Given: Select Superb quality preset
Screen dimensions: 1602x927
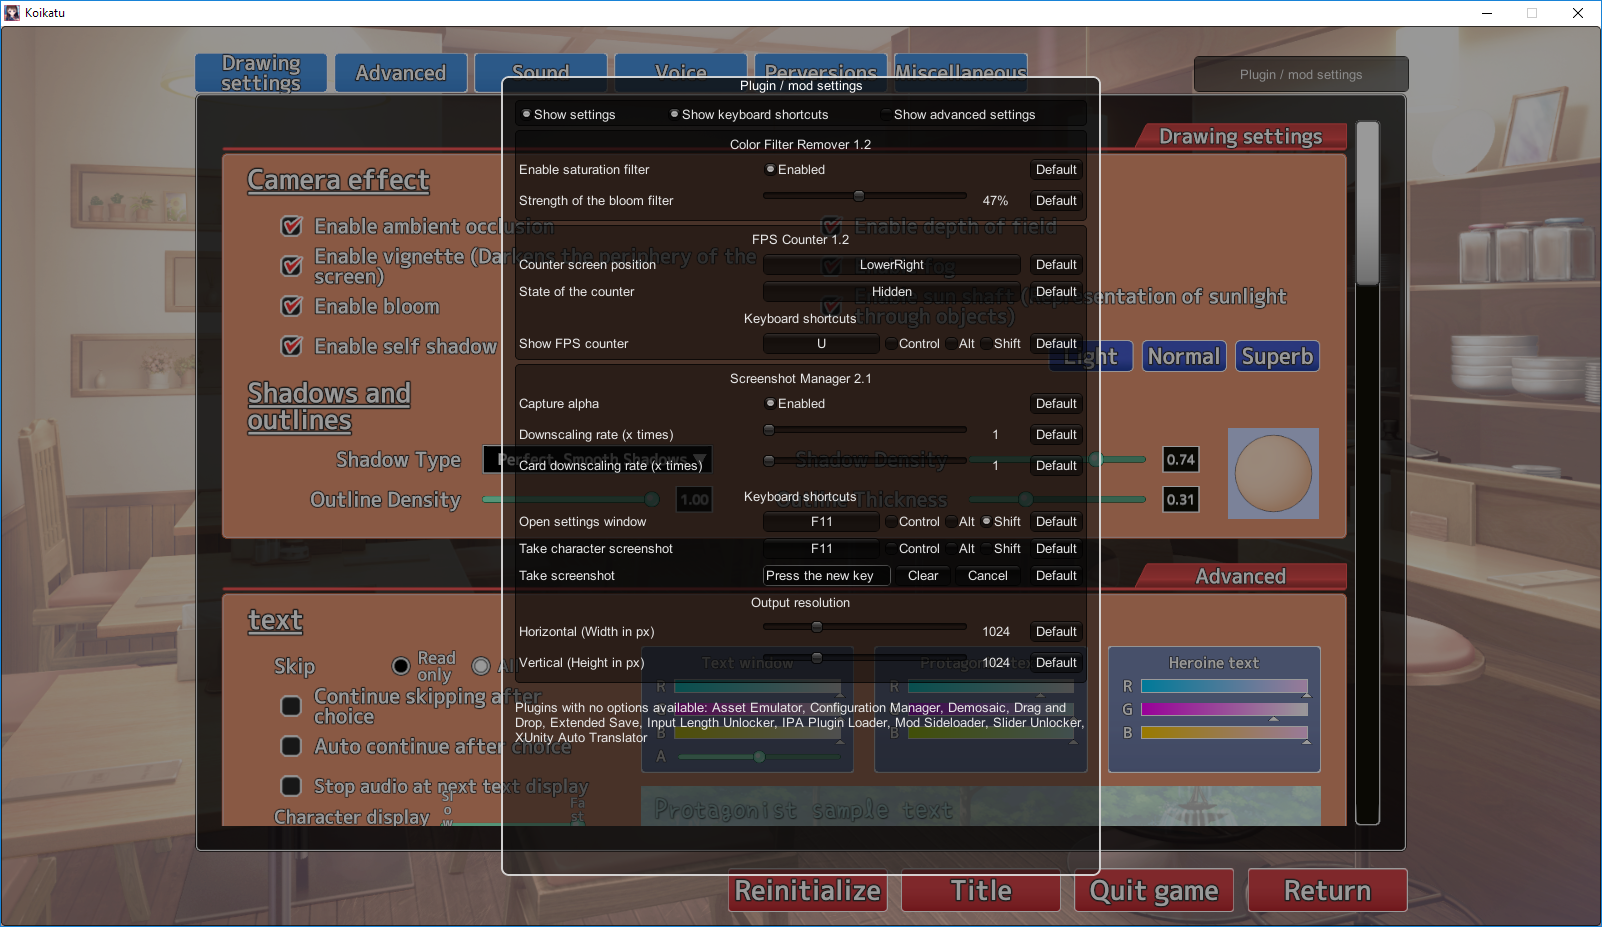Looking at the screenshot, I should tap(1277, 357).
